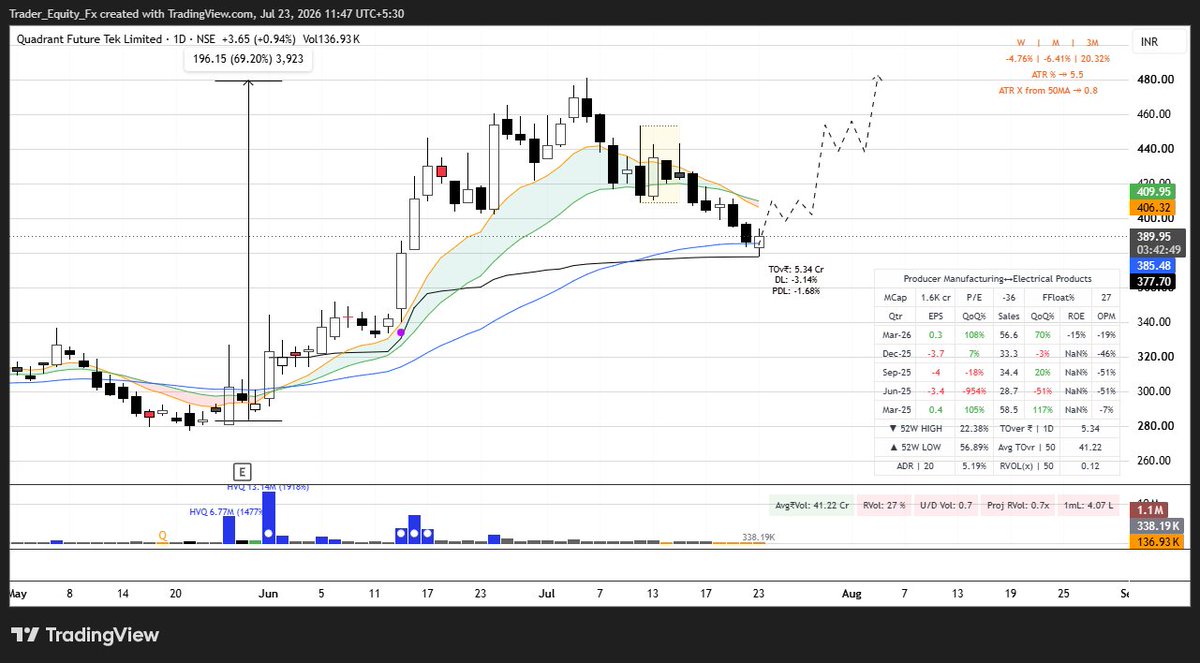
Task: Click the black 377.70 price tag
Action: [1151, 282]
